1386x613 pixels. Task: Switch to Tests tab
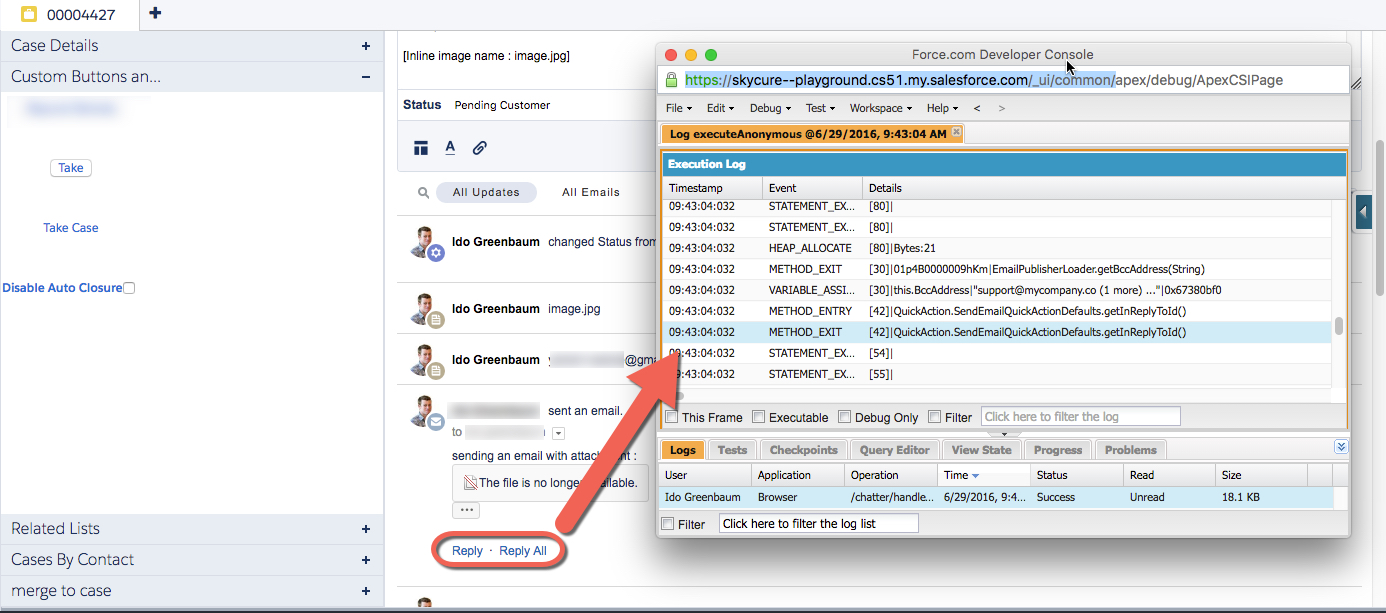click(732, 450)
